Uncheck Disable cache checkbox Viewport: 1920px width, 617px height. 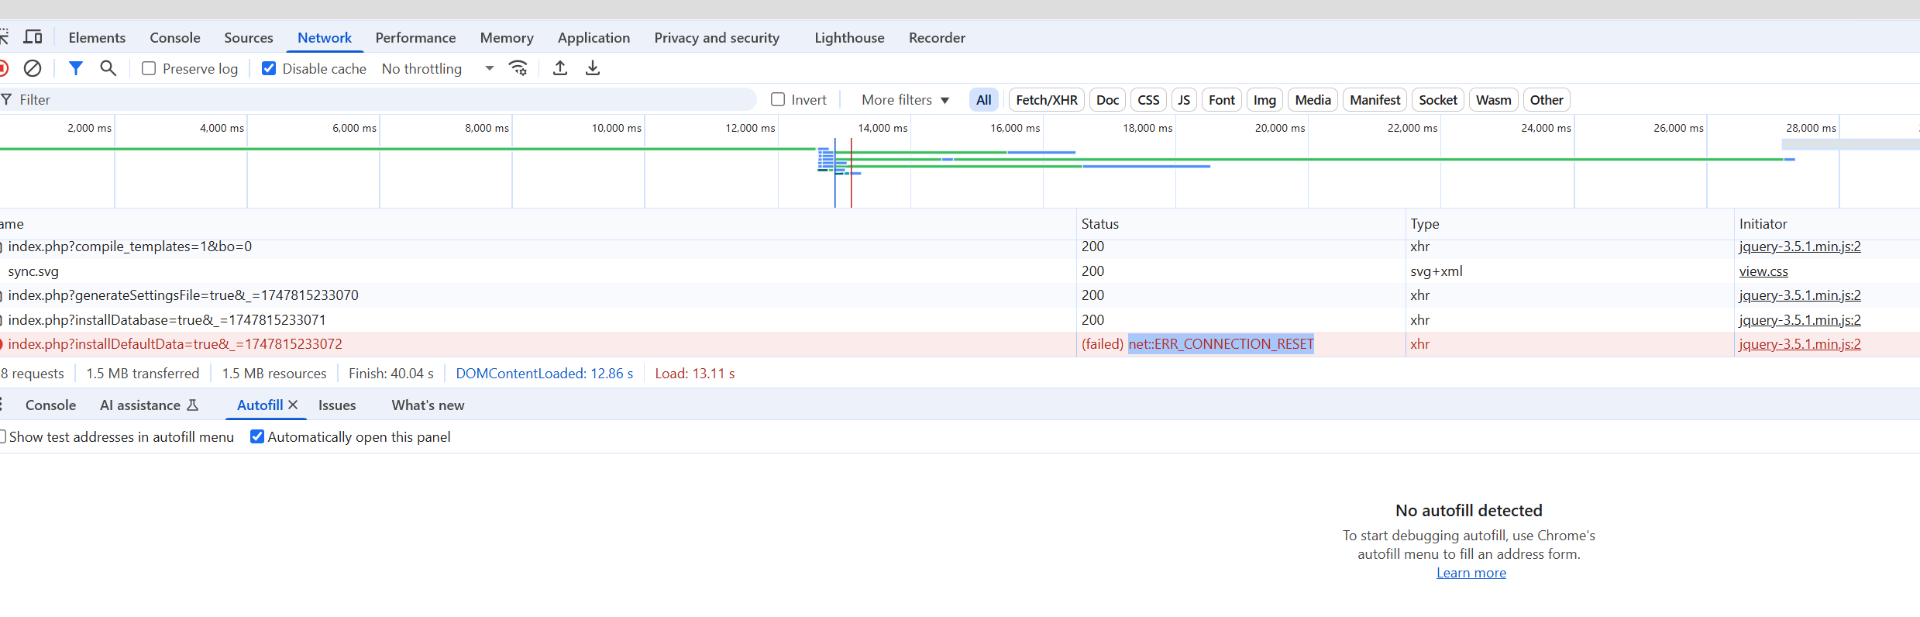point(269,68)
